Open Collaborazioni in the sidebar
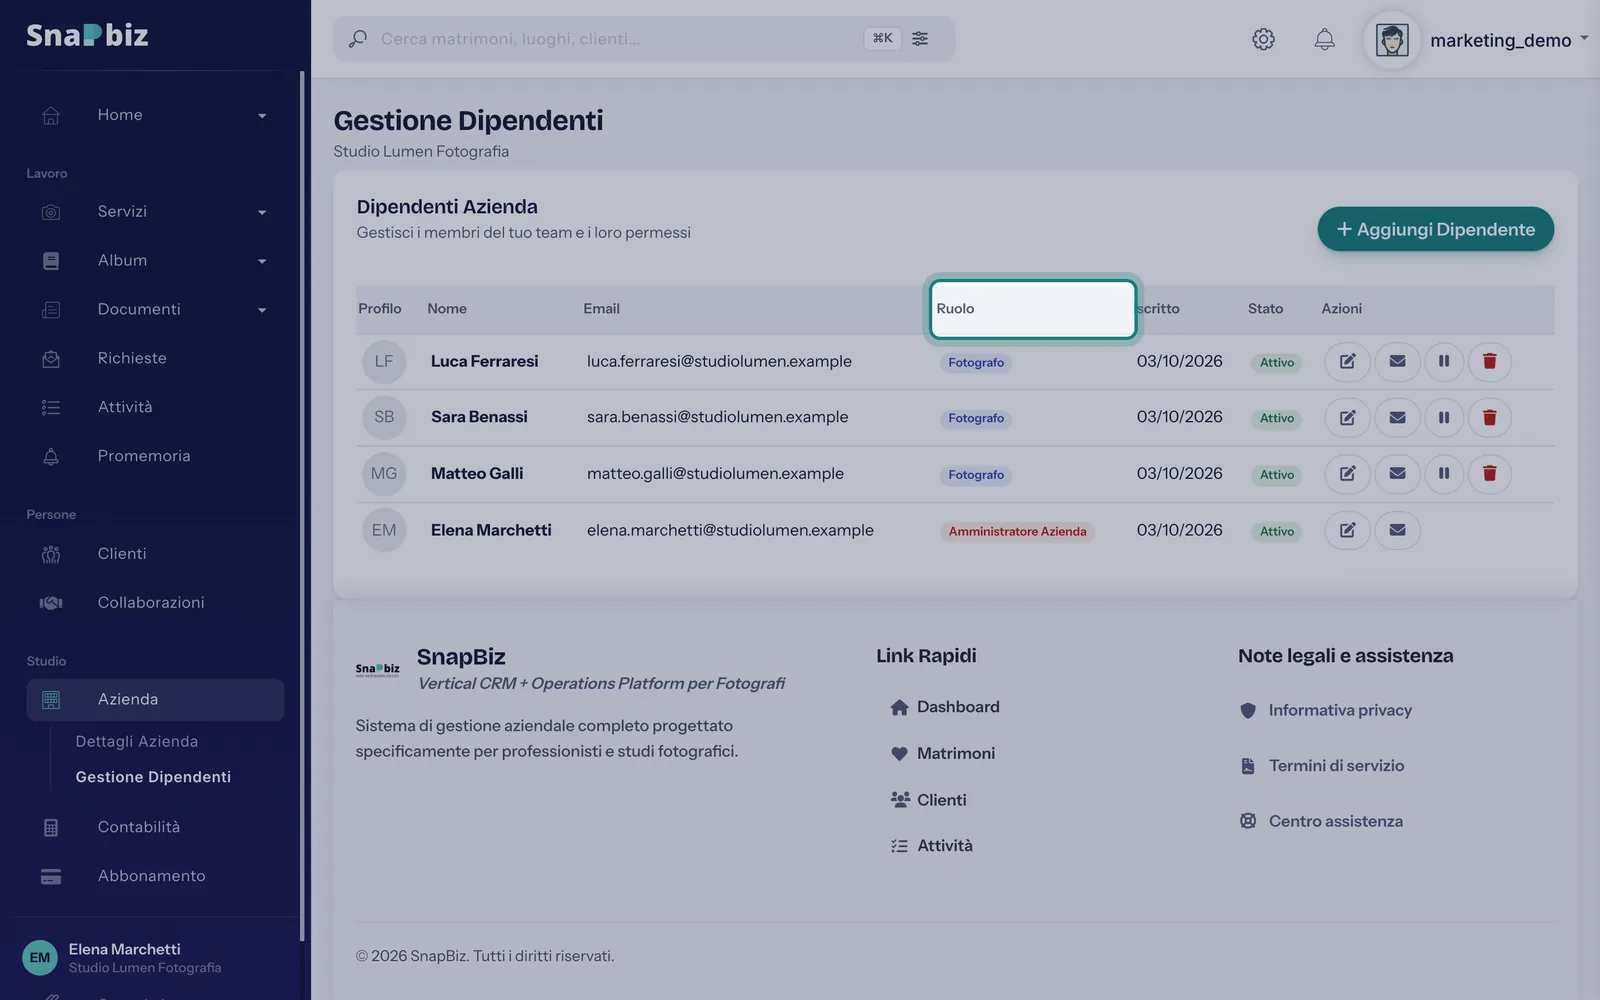Viewport: 1600px width, 1000px height. [155, 603]
